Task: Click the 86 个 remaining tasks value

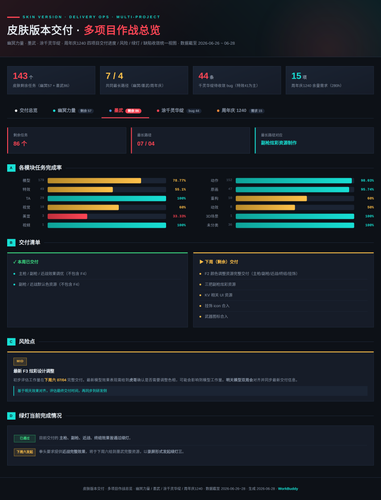Action: tap(20, 144)
